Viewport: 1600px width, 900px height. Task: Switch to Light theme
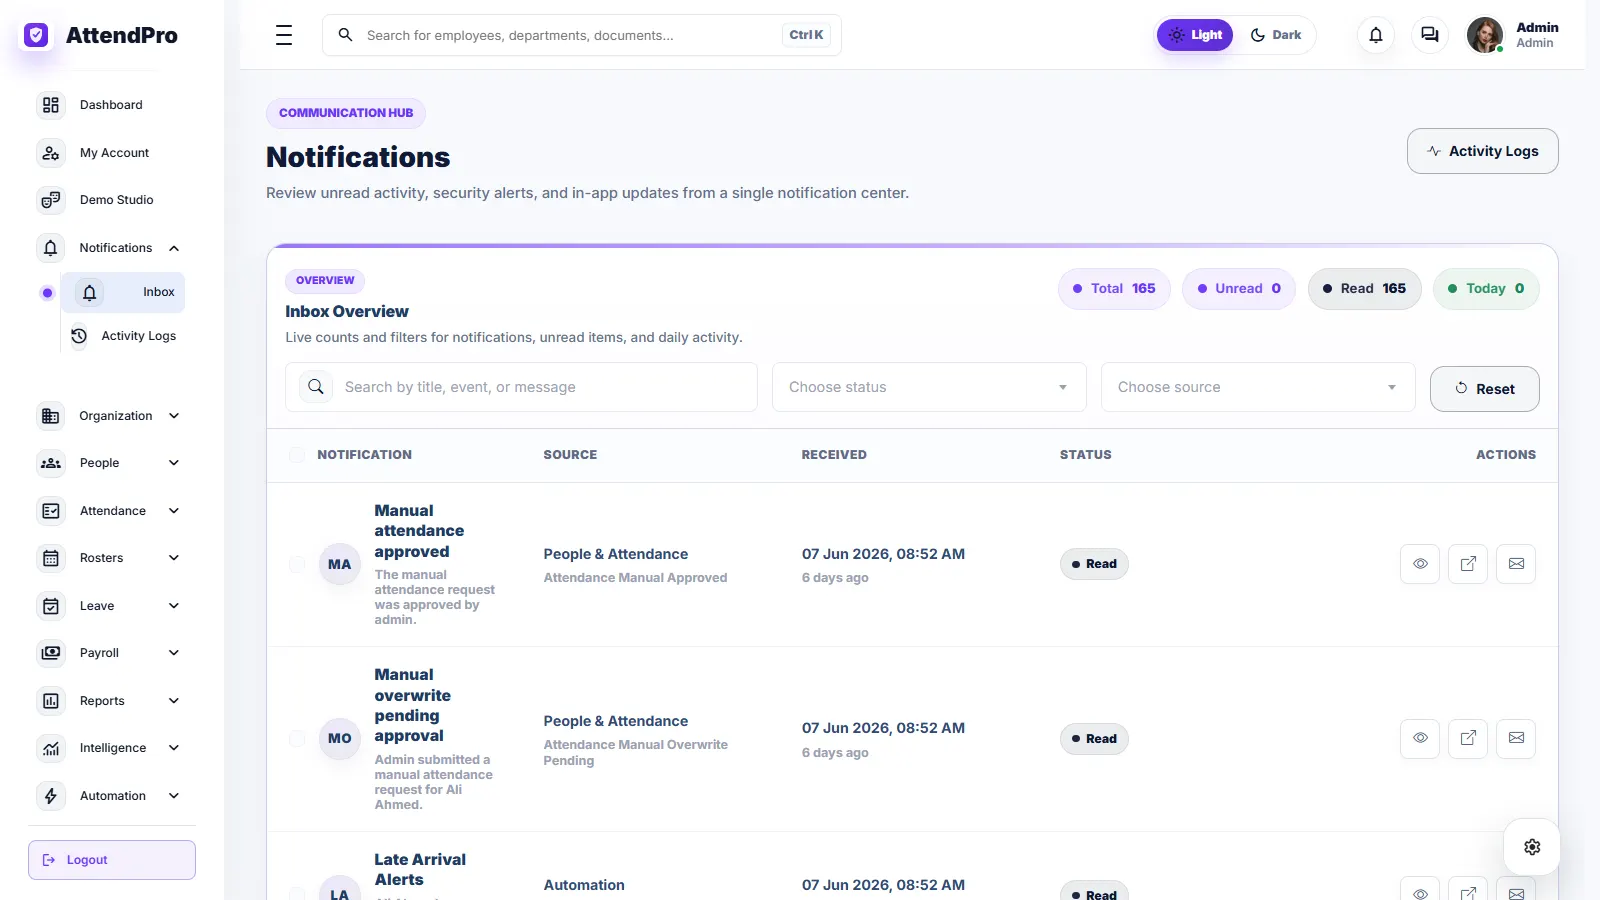click(x=1195, y=35)
